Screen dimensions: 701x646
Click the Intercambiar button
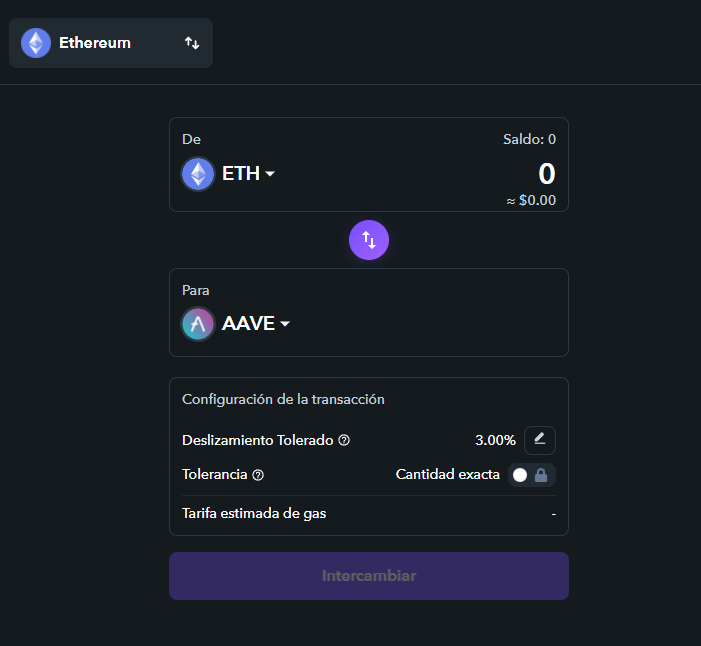369,576
